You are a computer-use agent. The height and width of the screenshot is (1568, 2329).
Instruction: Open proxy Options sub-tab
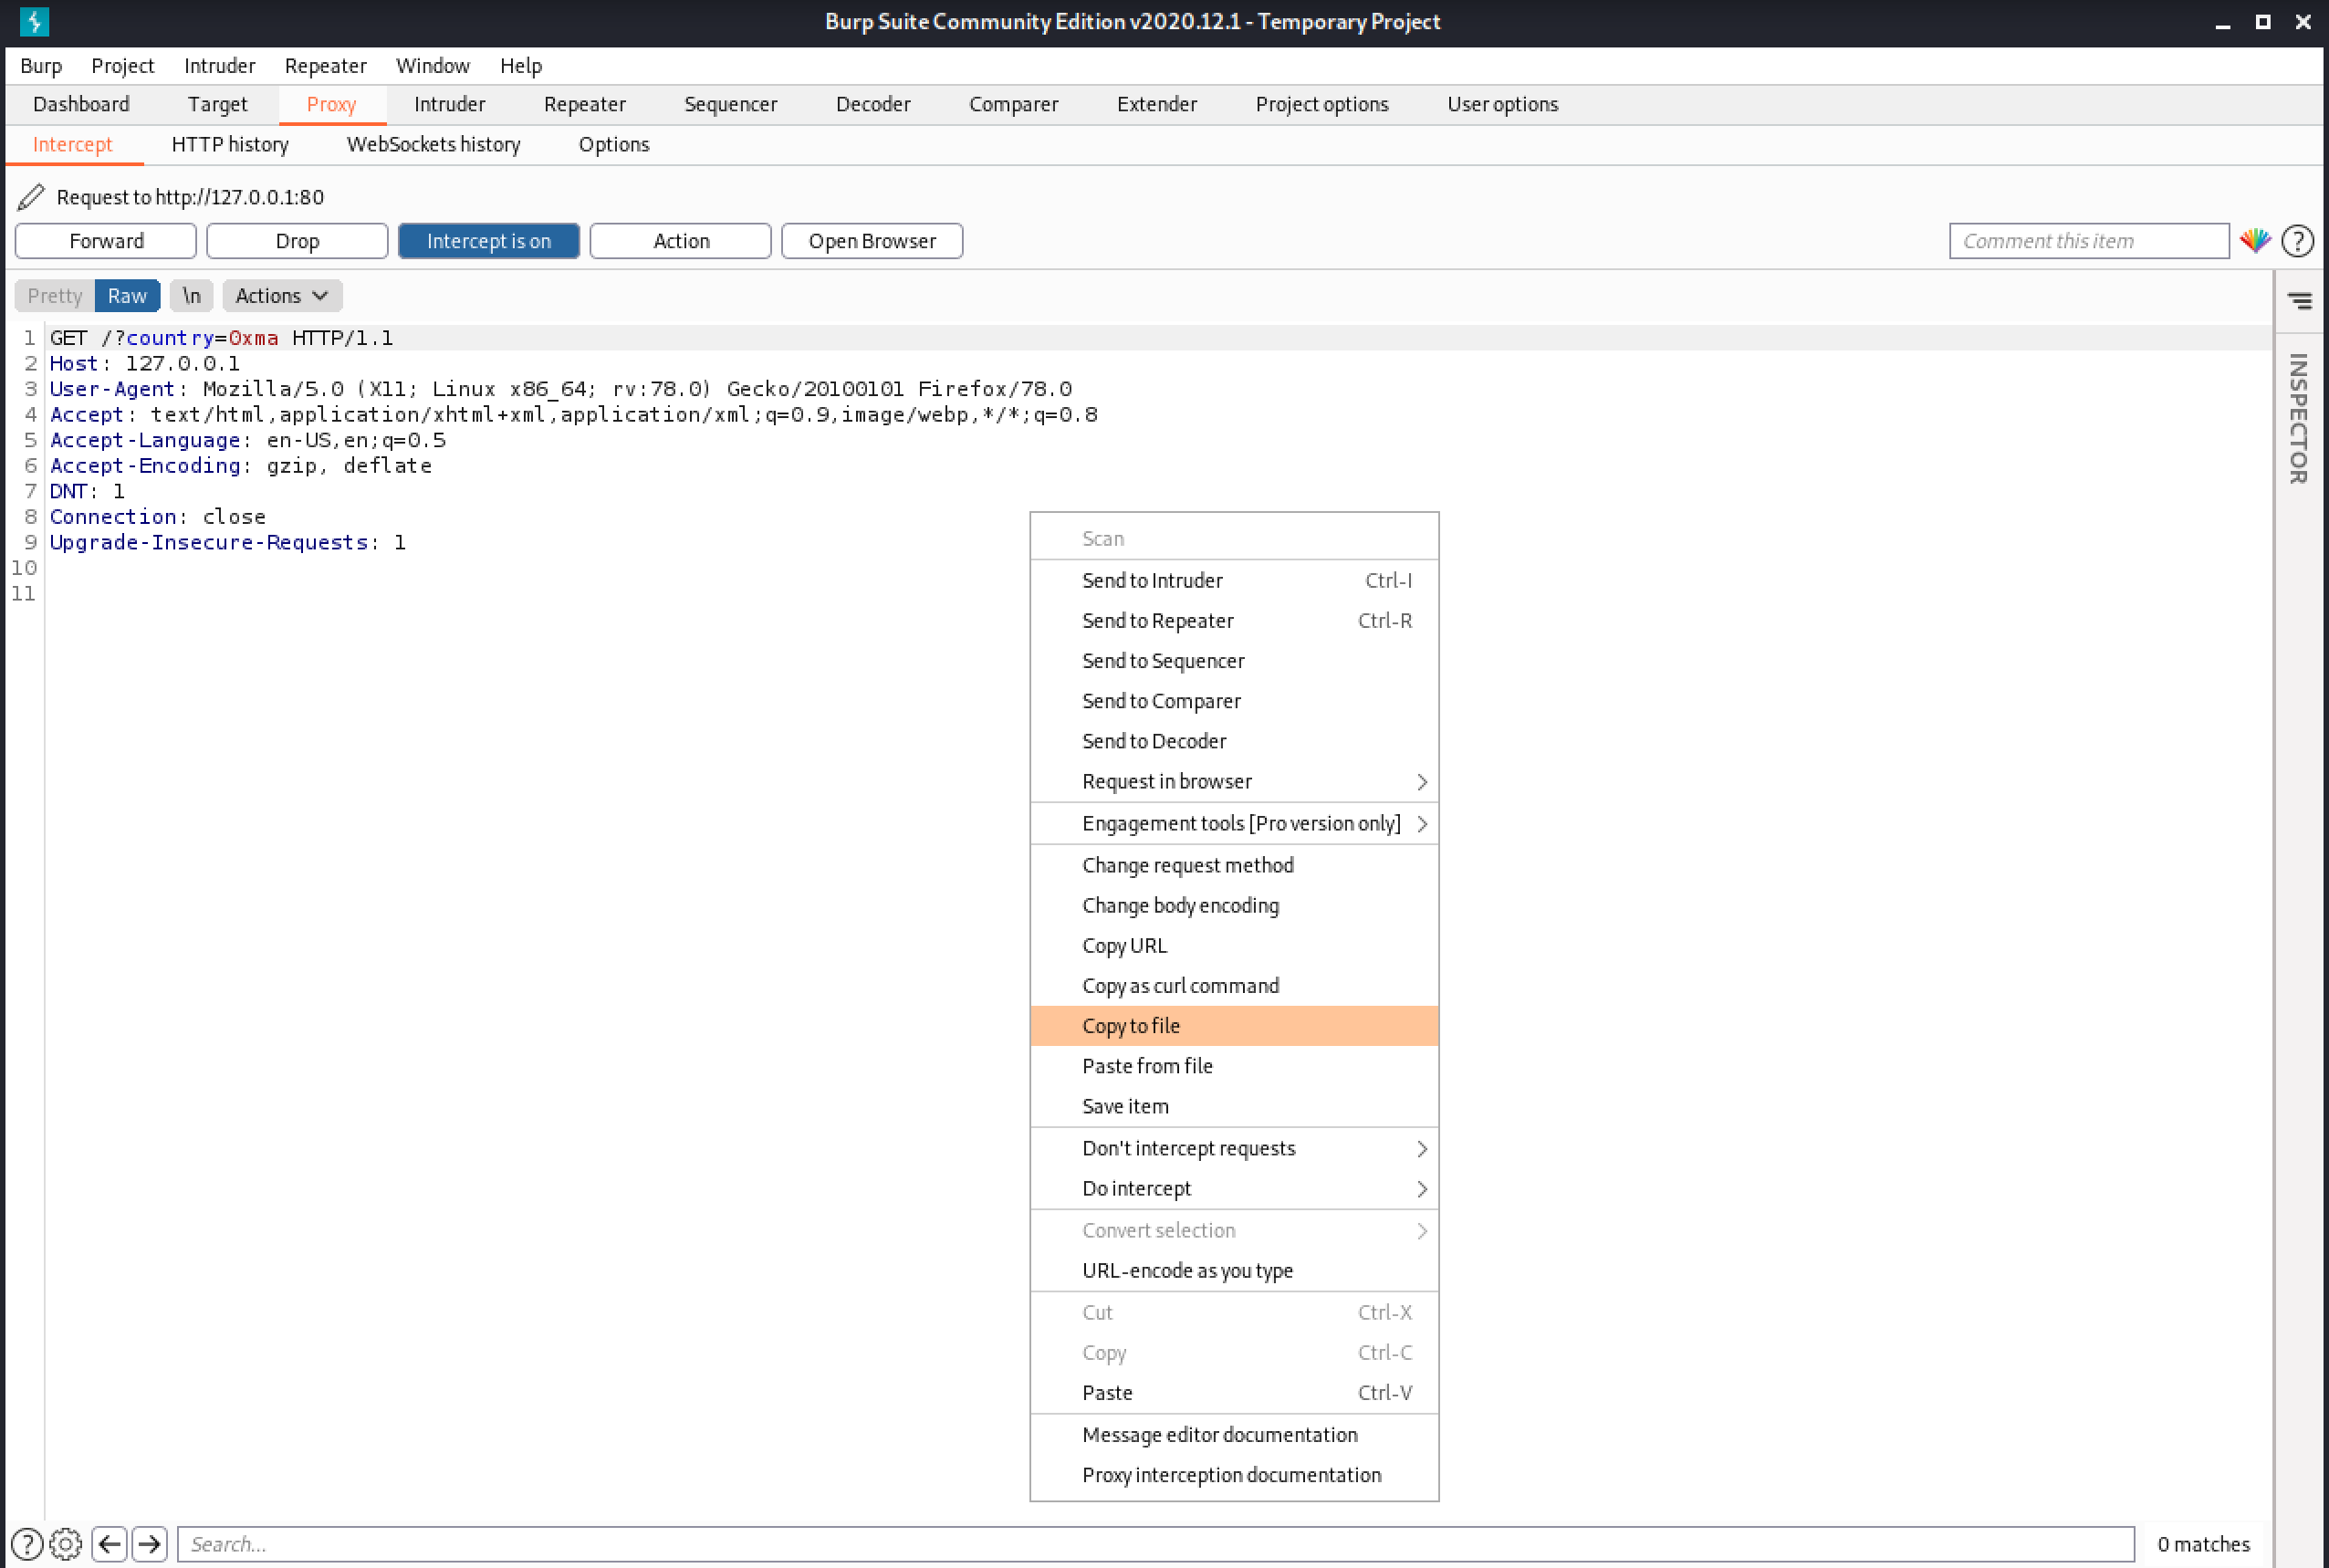click(613, 144)
